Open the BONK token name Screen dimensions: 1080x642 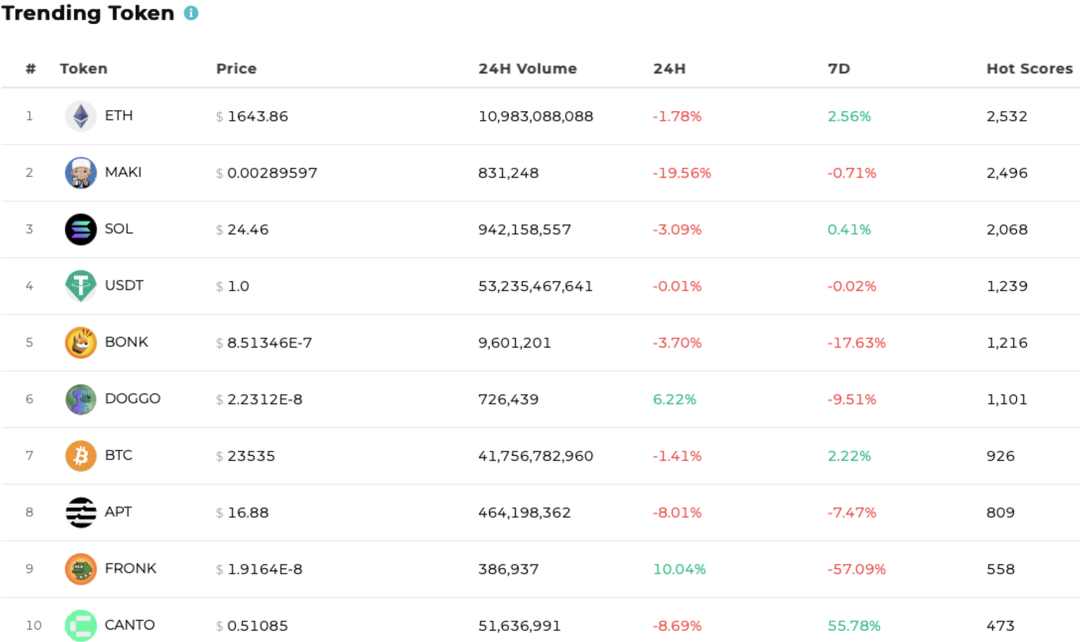126,342
